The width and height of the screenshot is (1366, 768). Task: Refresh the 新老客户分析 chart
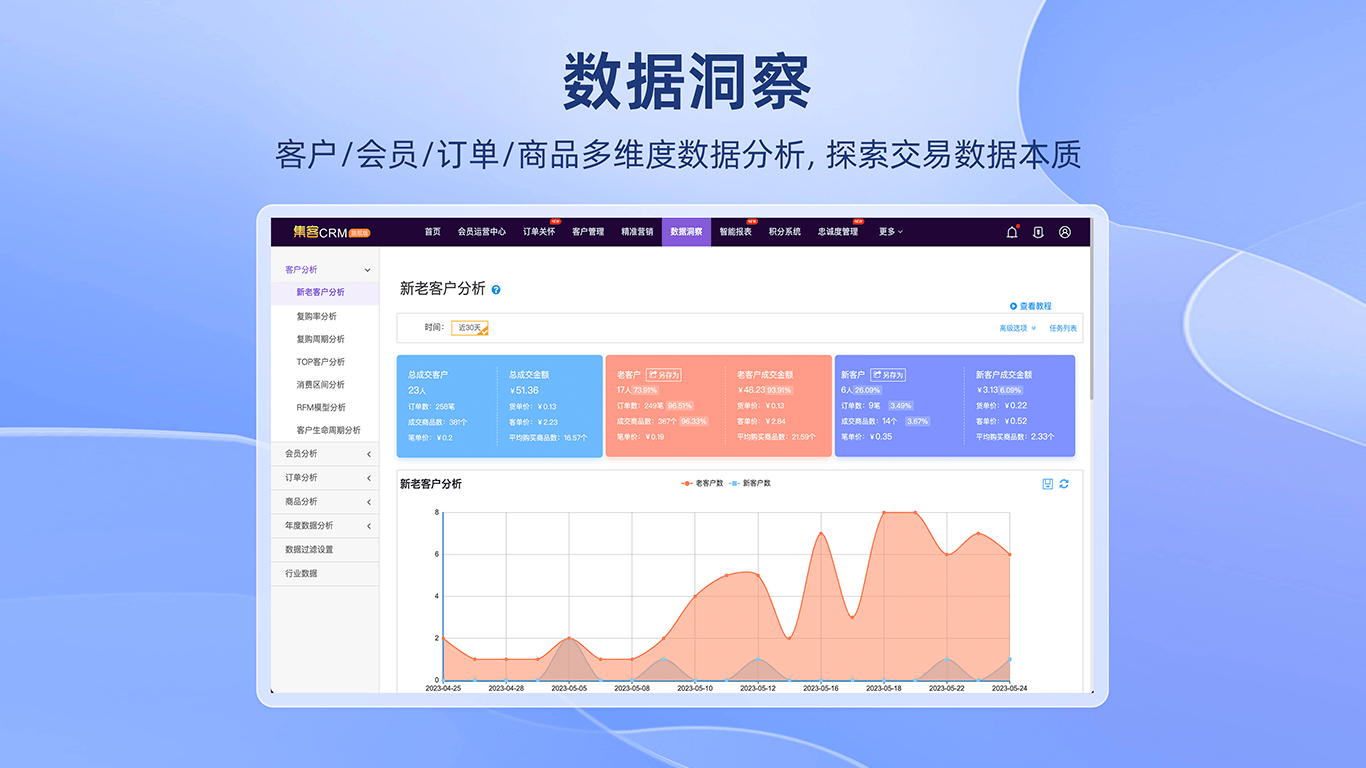click(x=1064, y=484)
